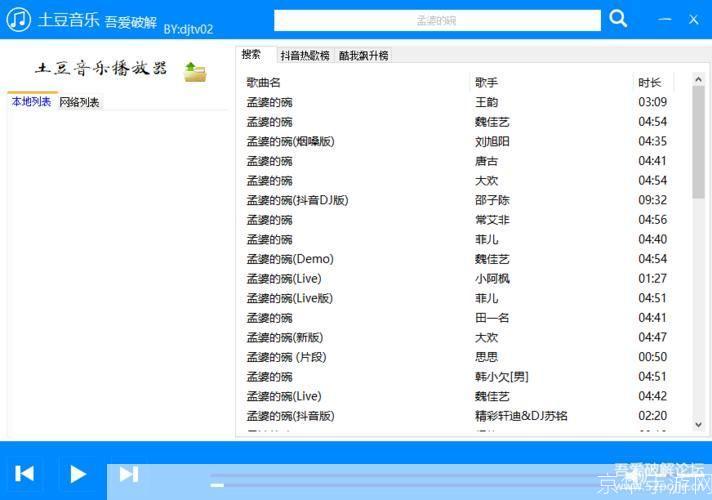Click the music note app logo
This screenshot has width=712, height=500.
point(18,19)
